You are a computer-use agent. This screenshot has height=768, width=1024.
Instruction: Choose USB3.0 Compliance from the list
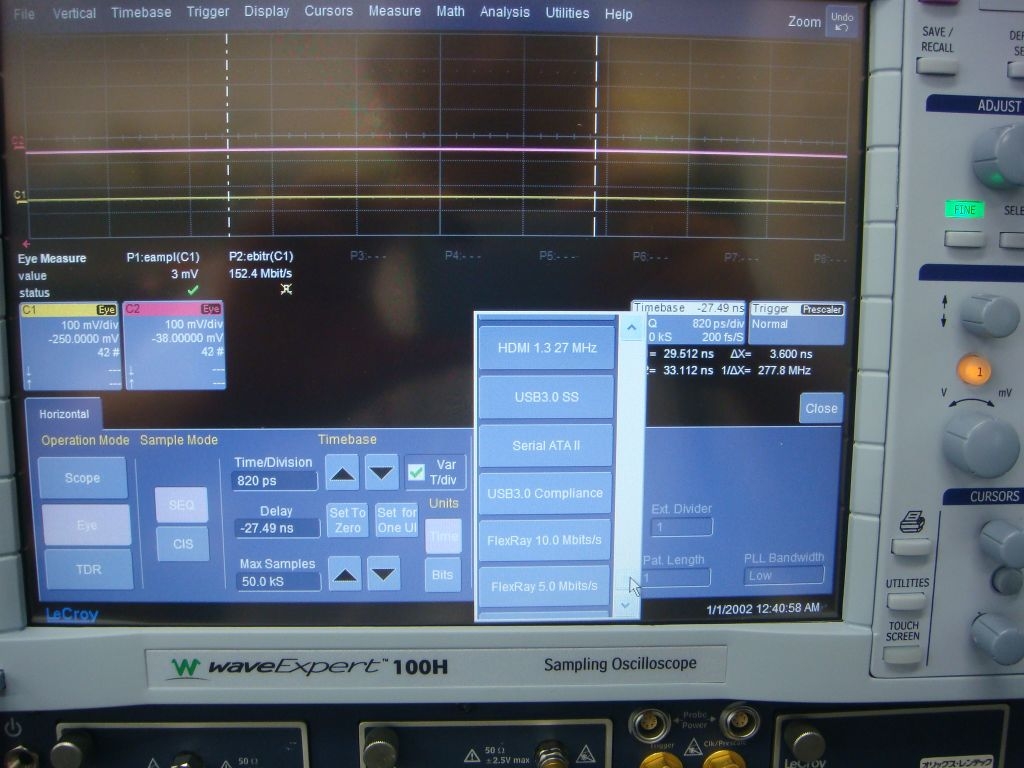545,493
